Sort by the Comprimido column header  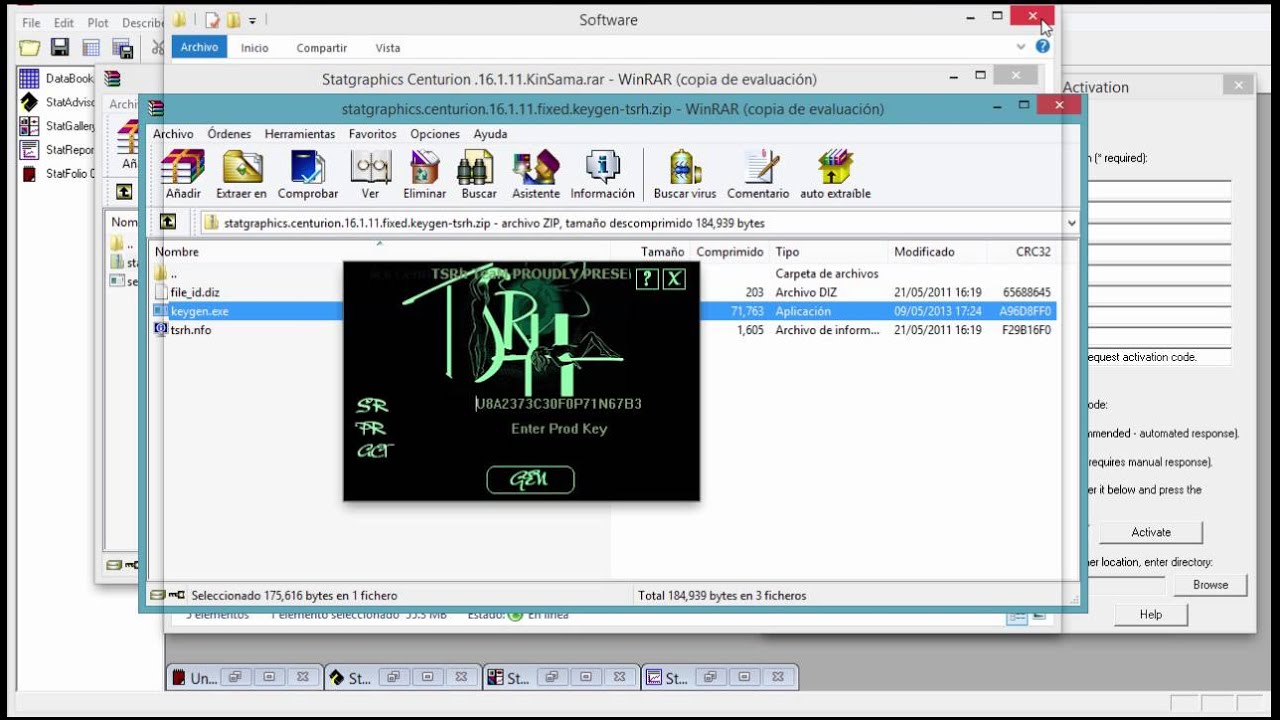[730, 252]
